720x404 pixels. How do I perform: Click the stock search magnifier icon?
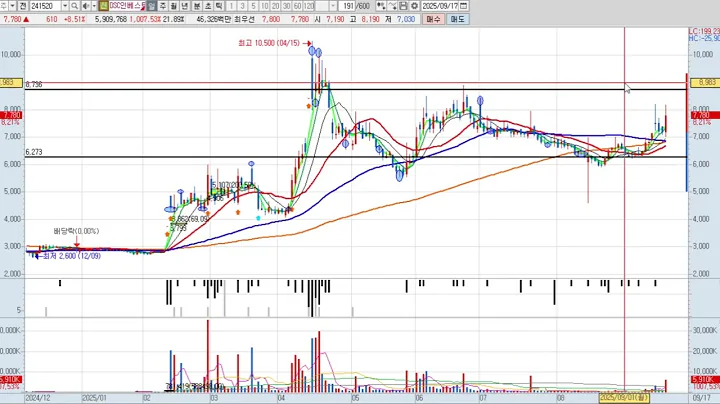(74, 6)
